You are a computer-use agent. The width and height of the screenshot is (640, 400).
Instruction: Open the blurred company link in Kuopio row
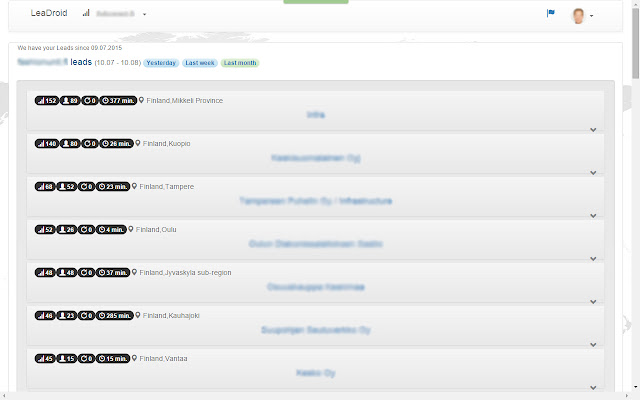(x=316, y=158)
